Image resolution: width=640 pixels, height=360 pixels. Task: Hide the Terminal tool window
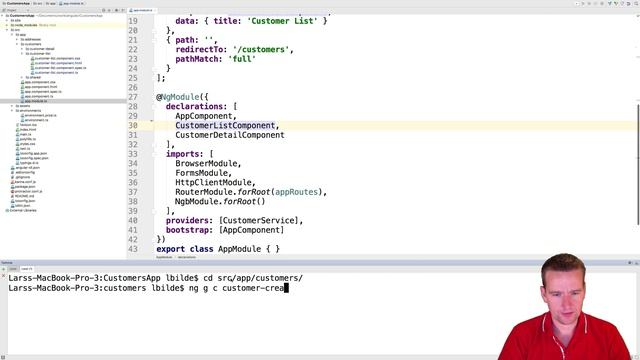click(636, 262)
